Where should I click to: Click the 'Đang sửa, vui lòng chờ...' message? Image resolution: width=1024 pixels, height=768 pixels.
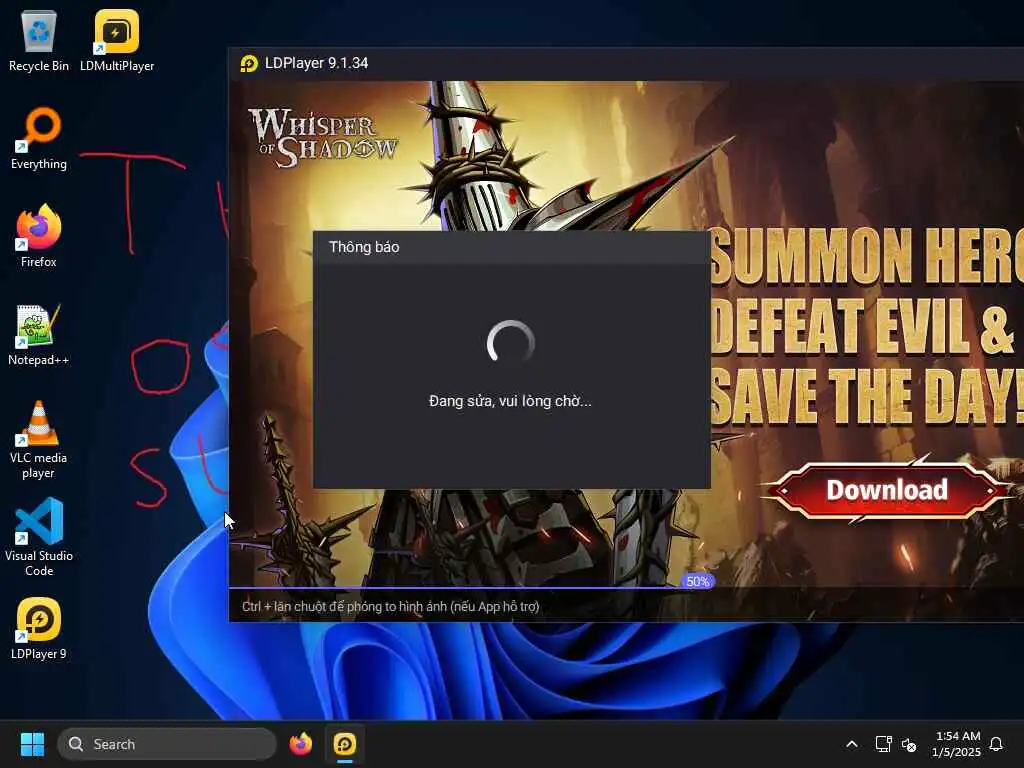pos(510,401)
